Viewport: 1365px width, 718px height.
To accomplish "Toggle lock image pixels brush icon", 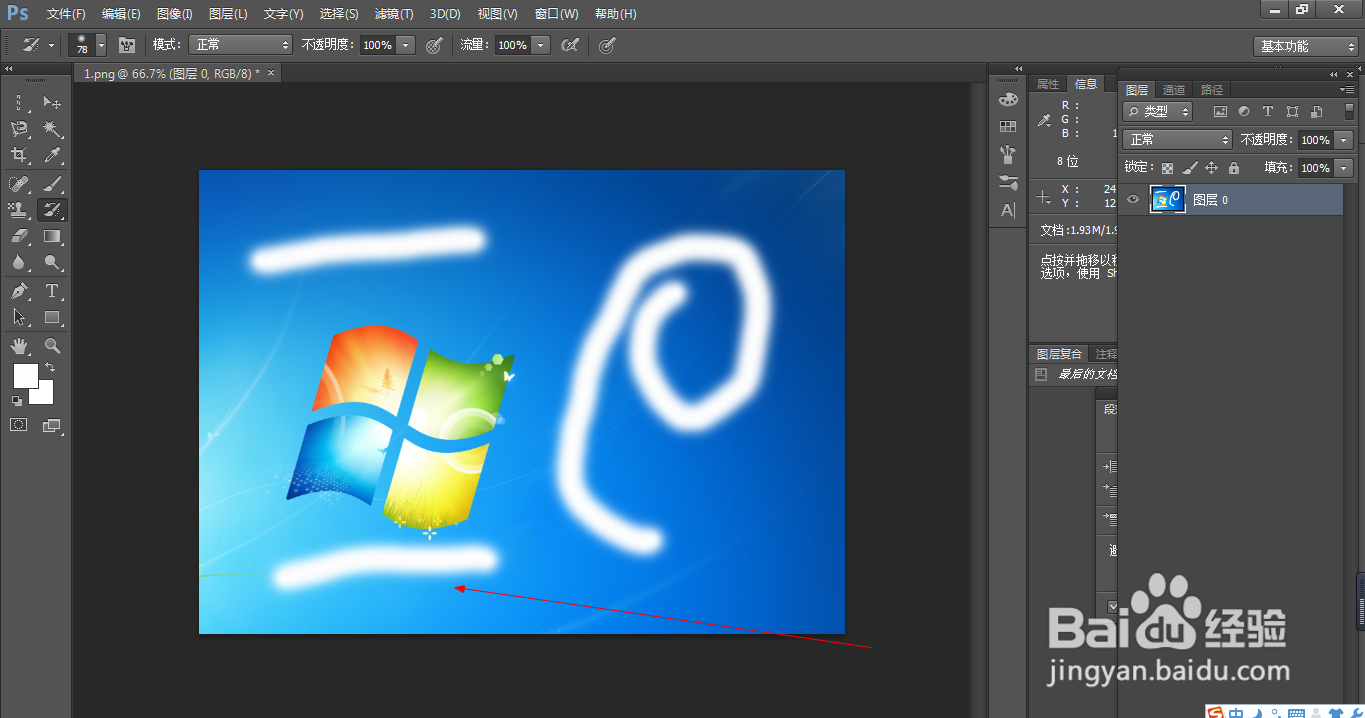I will click(1189, 168).
